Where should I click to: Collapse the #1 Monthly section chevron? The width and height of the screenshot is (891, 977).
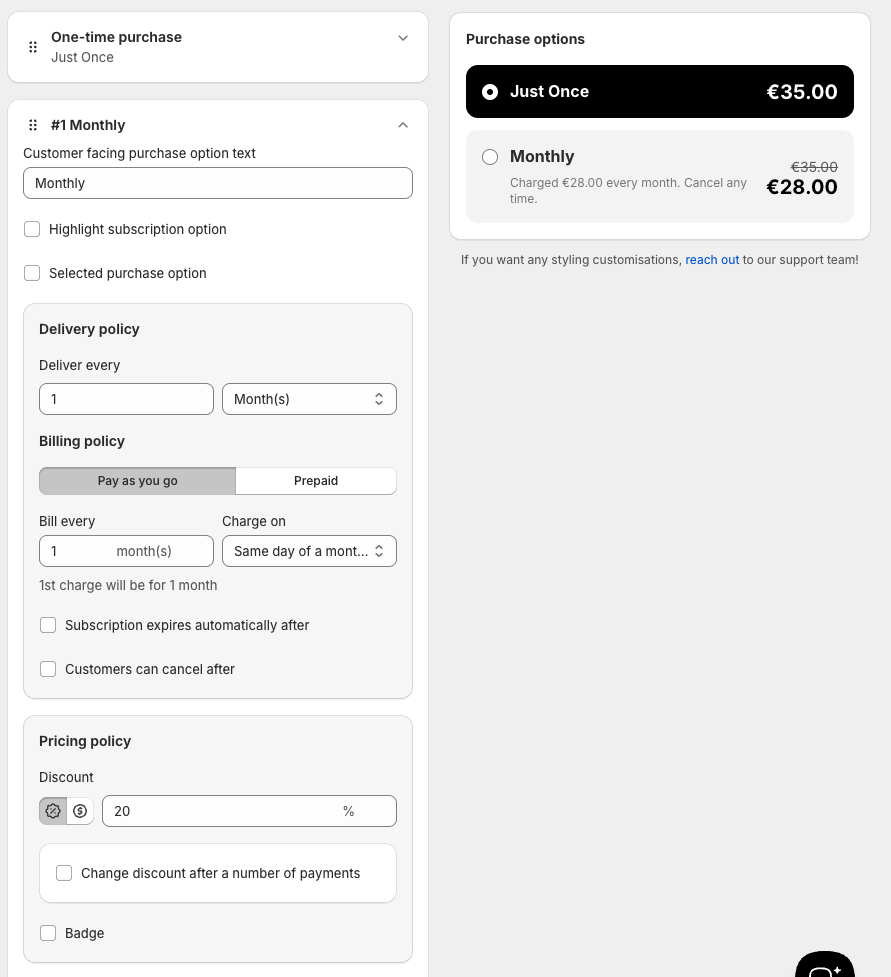tap(403, 125)
